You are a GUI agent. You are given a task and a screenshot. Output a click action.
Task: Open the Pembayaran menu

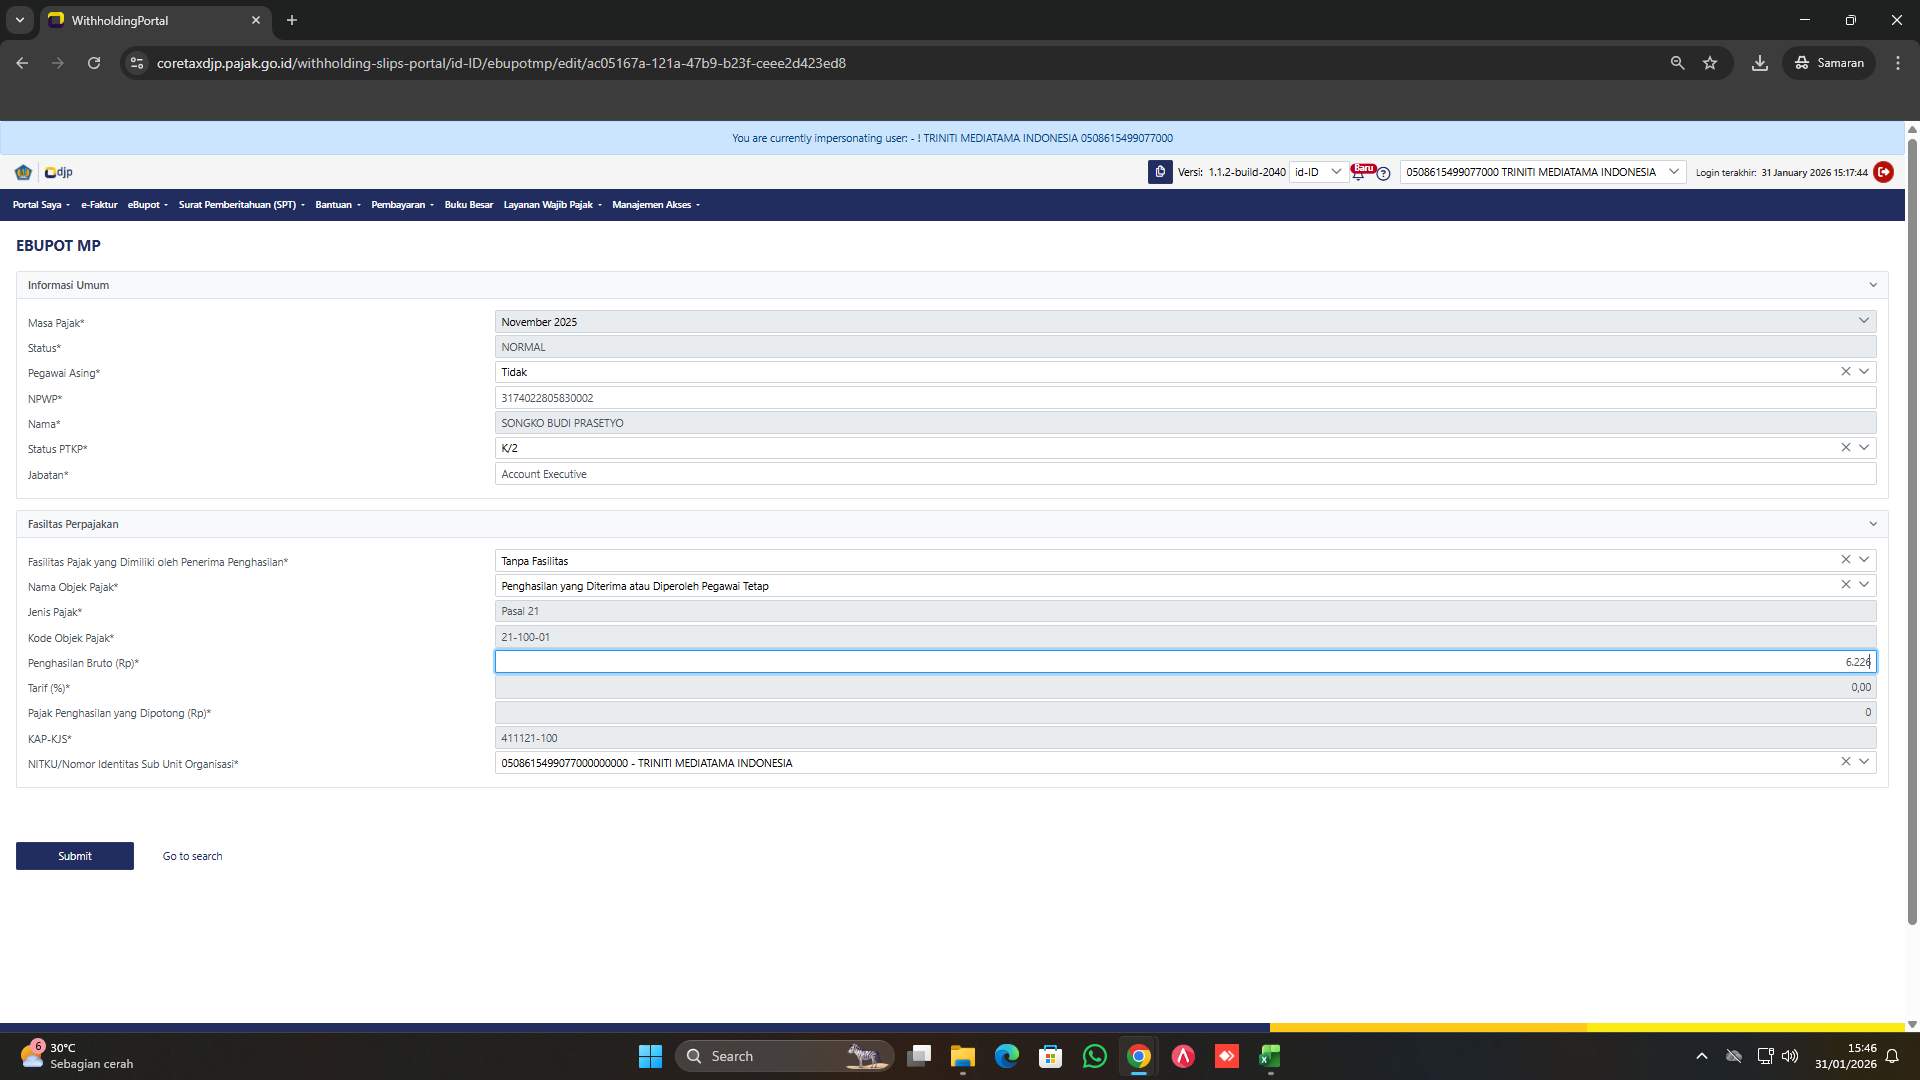(x=400, y=205)
